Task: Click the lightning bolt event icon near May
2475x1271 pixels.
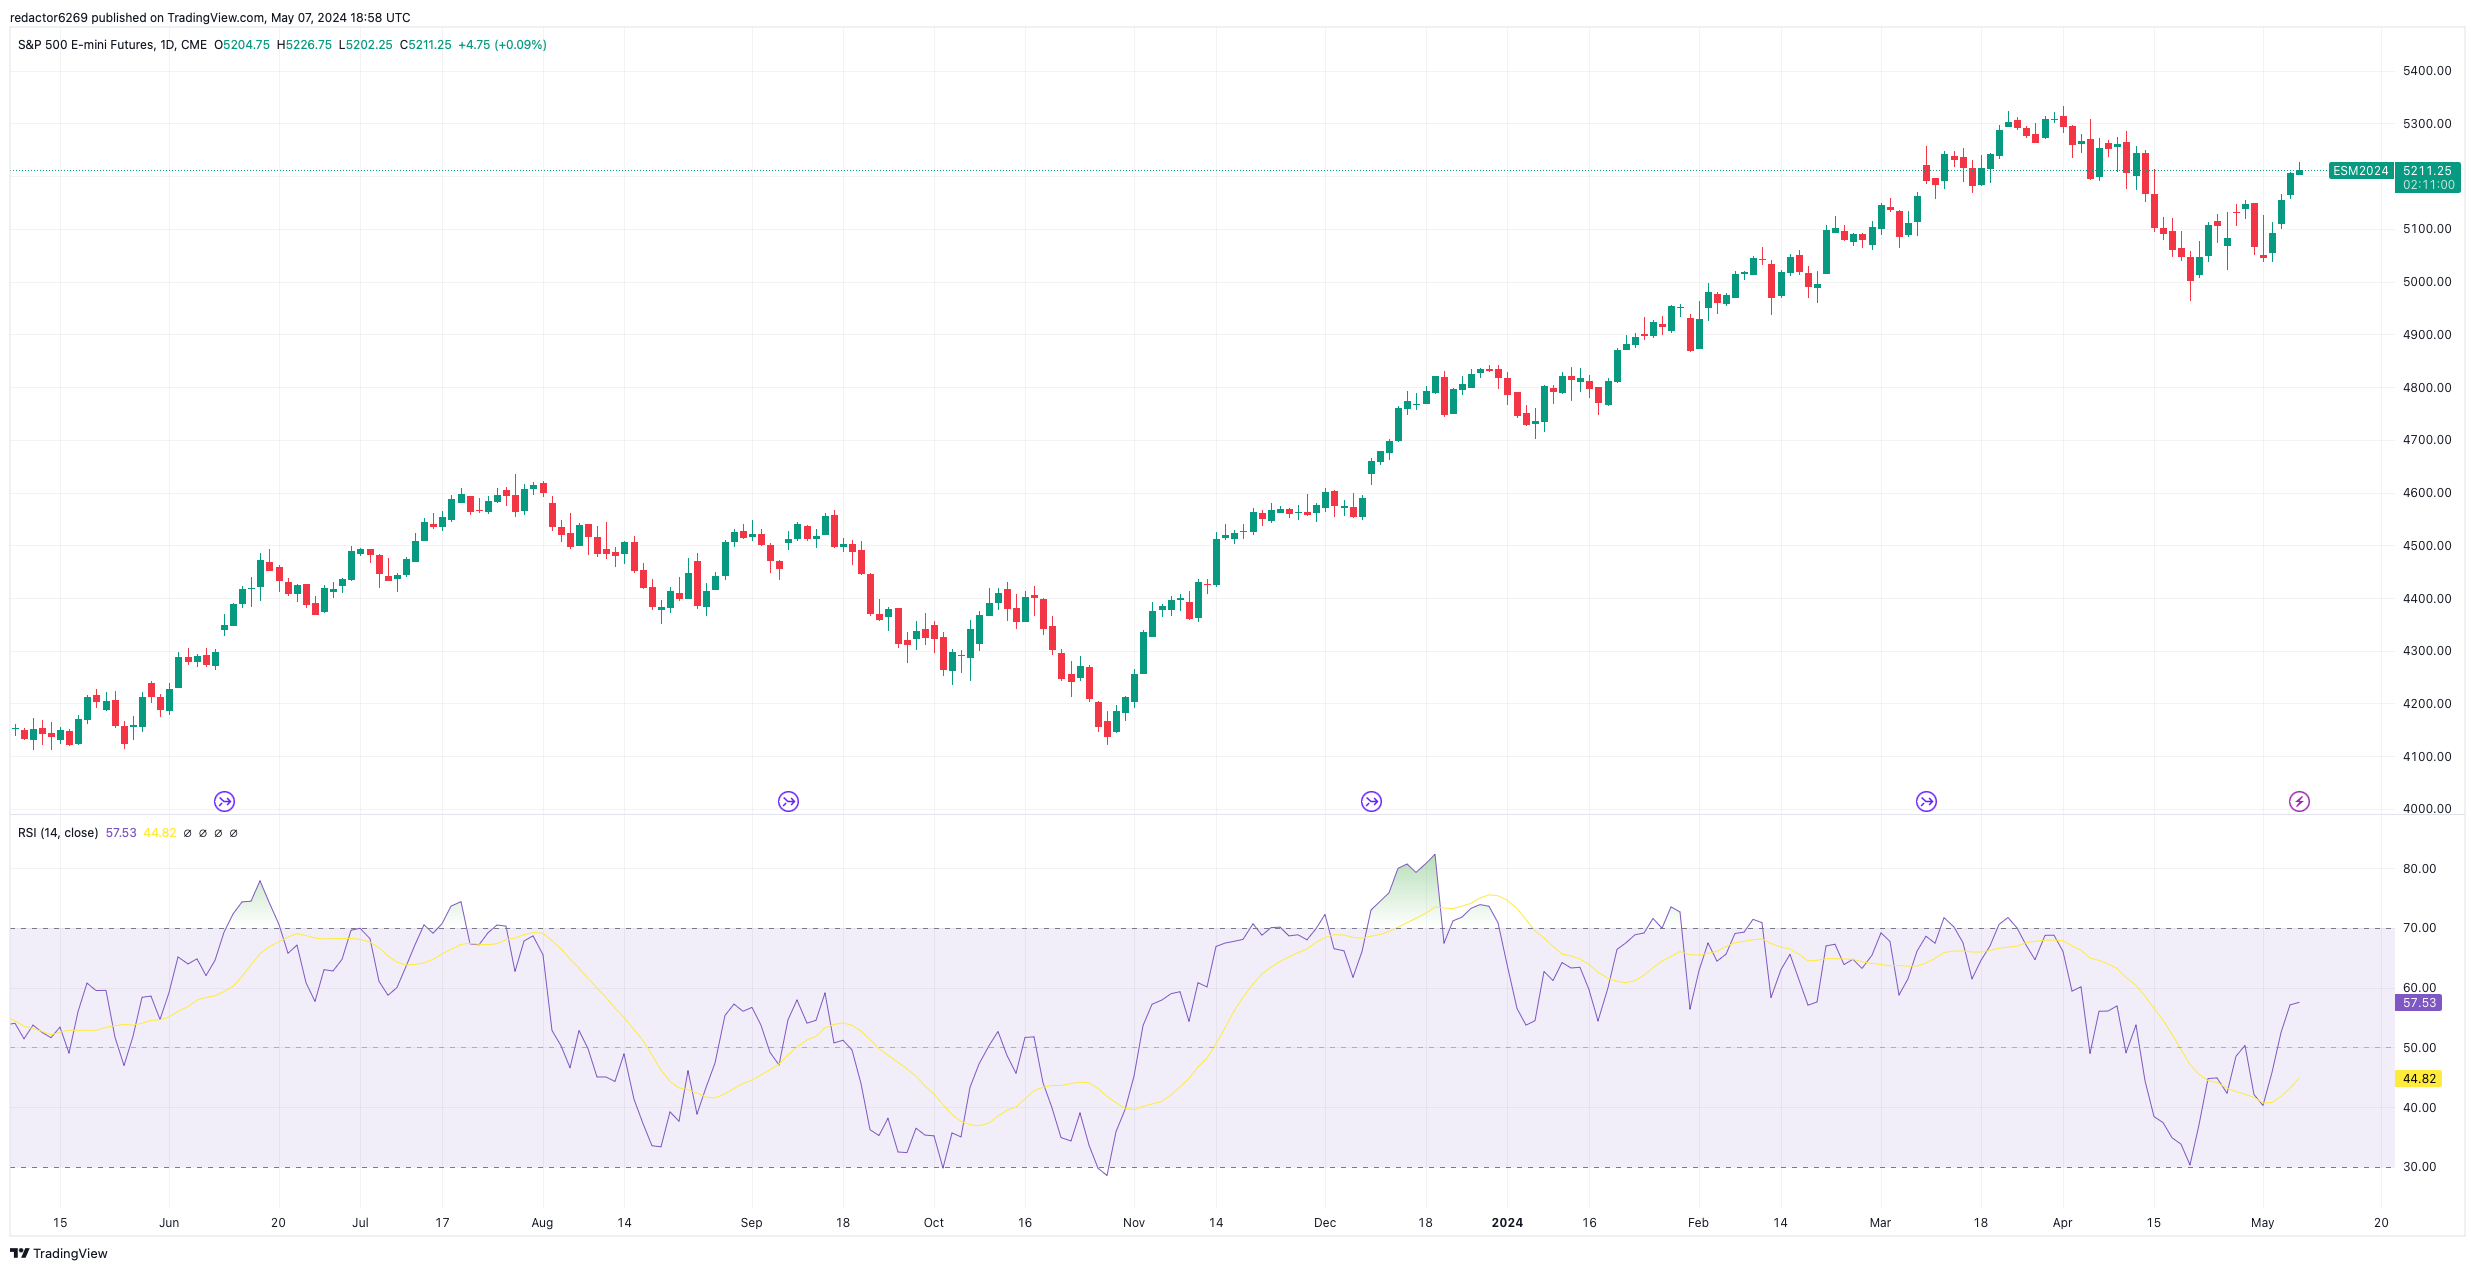Action: [2297, 801]
